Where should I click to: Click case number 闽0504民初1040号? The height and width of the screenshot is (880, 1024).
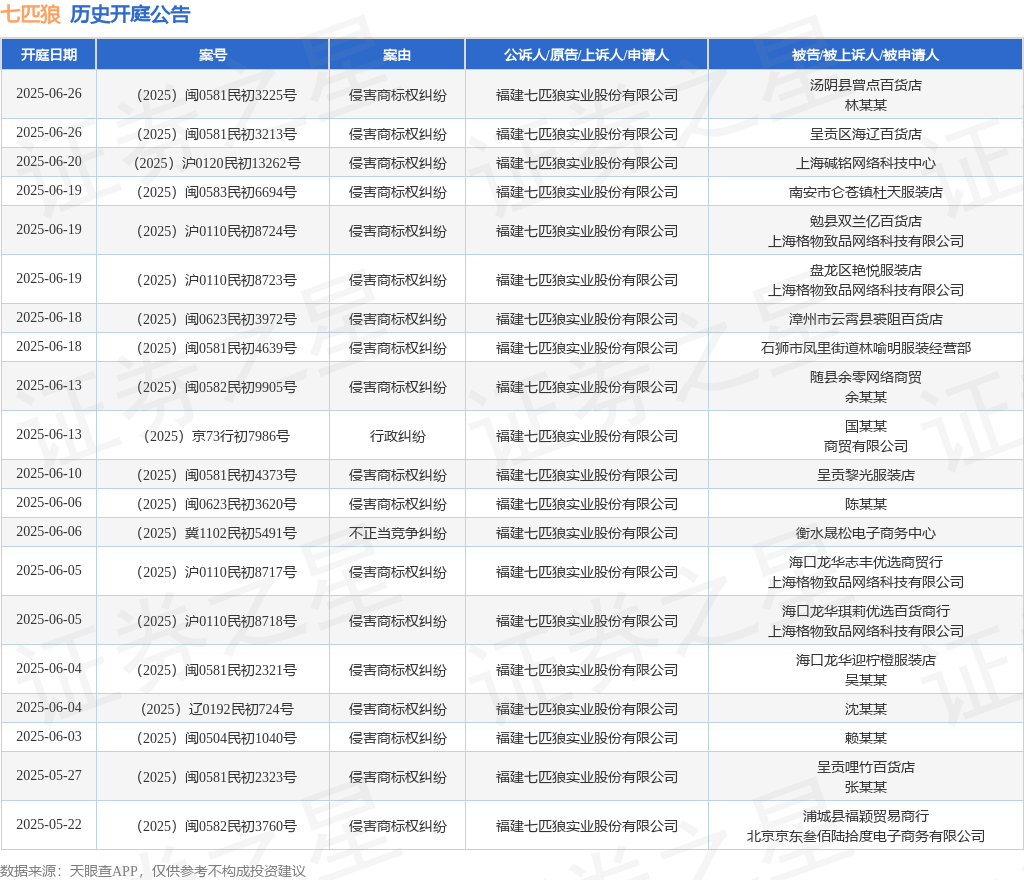[x=217, y=738]
